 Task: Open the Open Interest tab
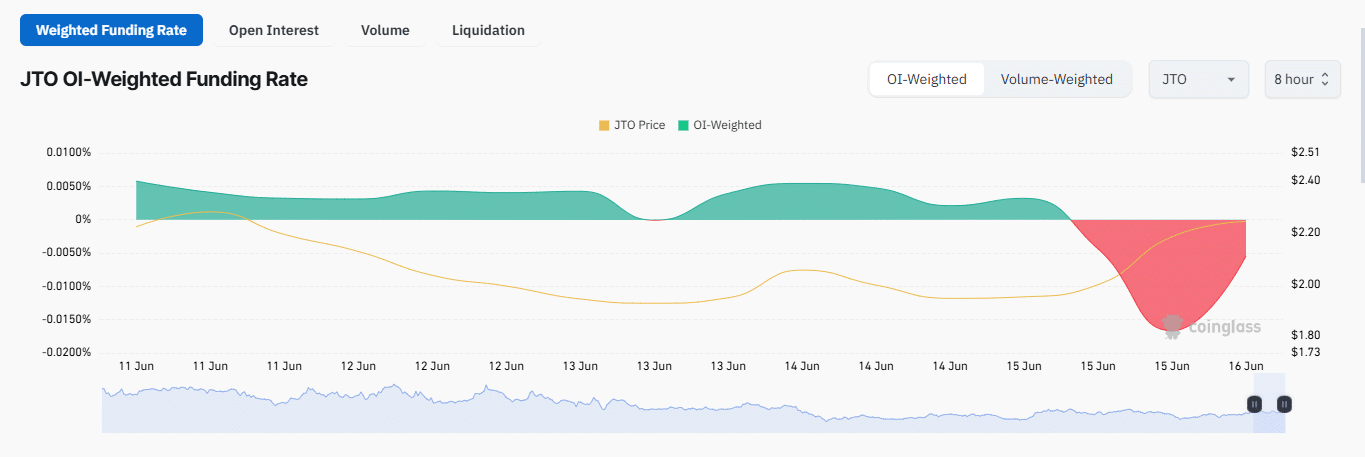pyautogui.click(x=274, y=30)
